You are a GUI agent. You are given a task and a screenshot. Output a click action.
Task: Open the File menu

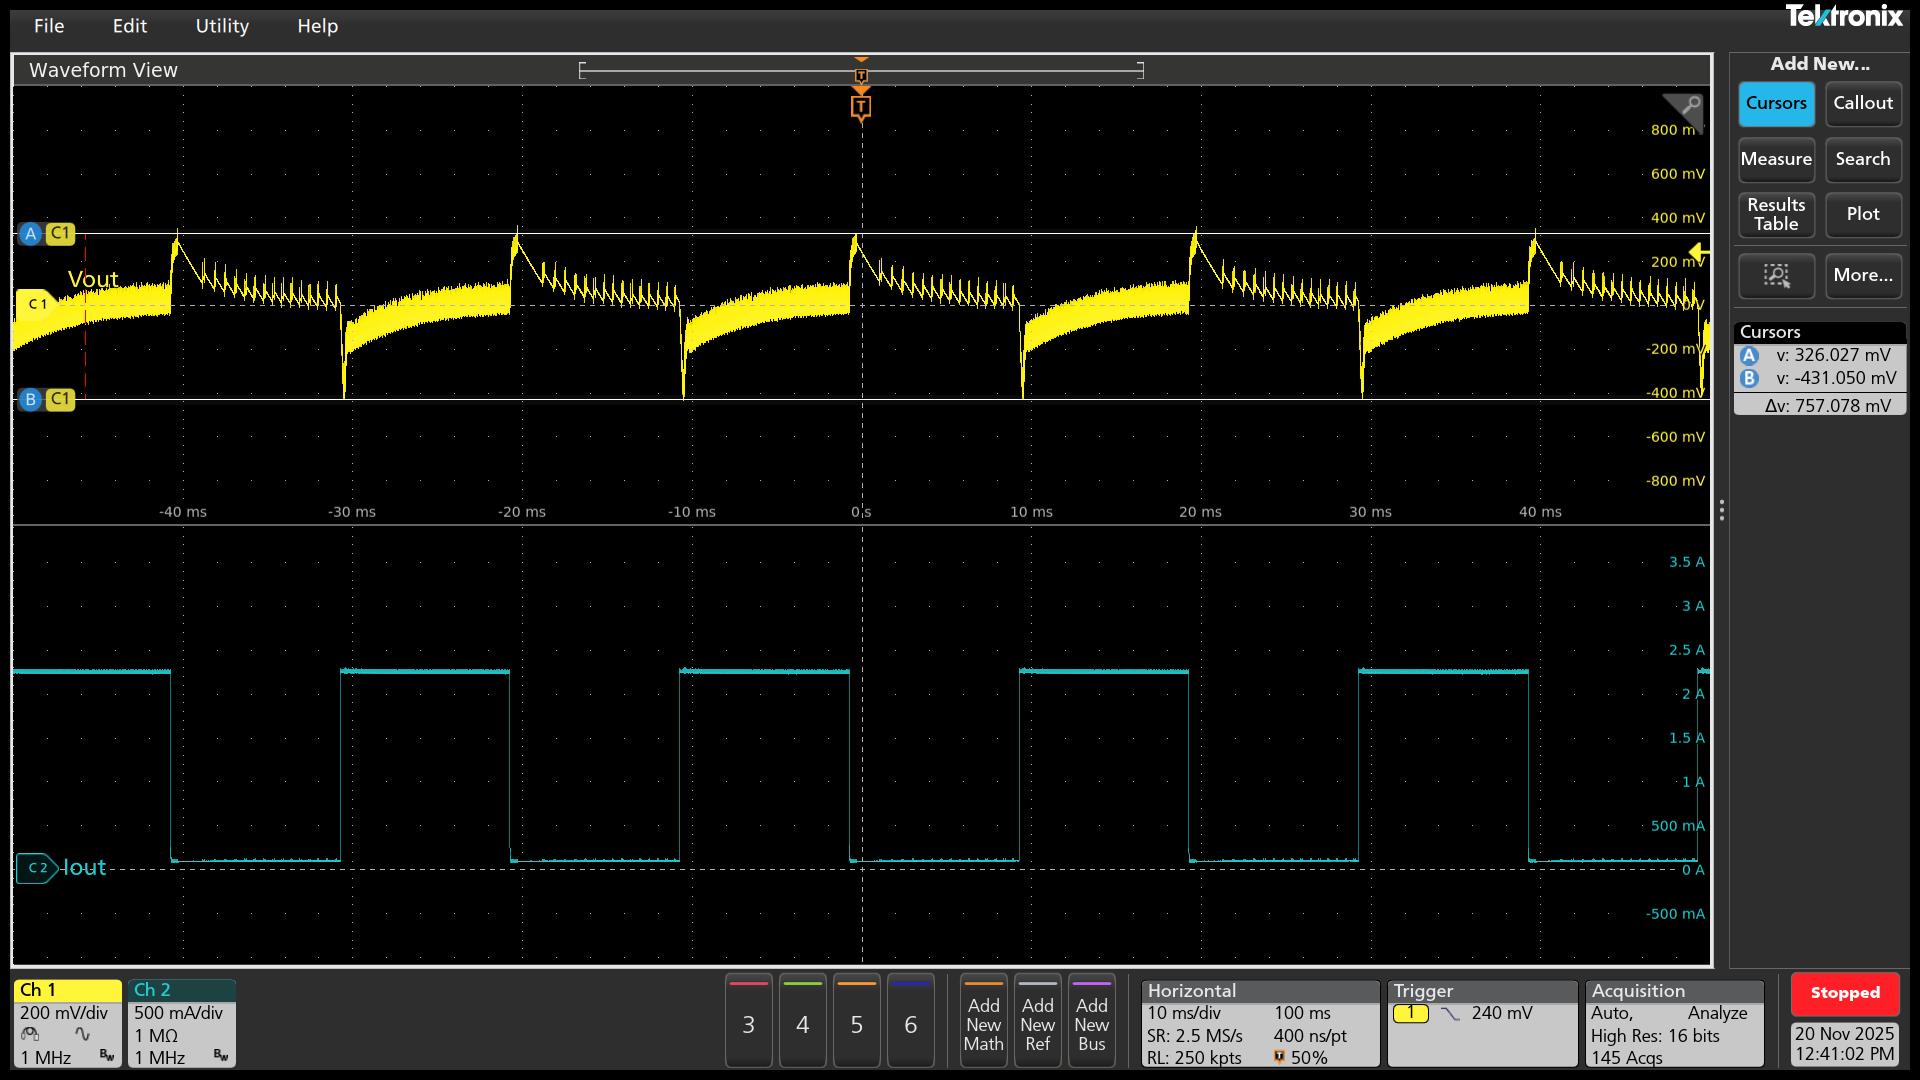(48, 26)
